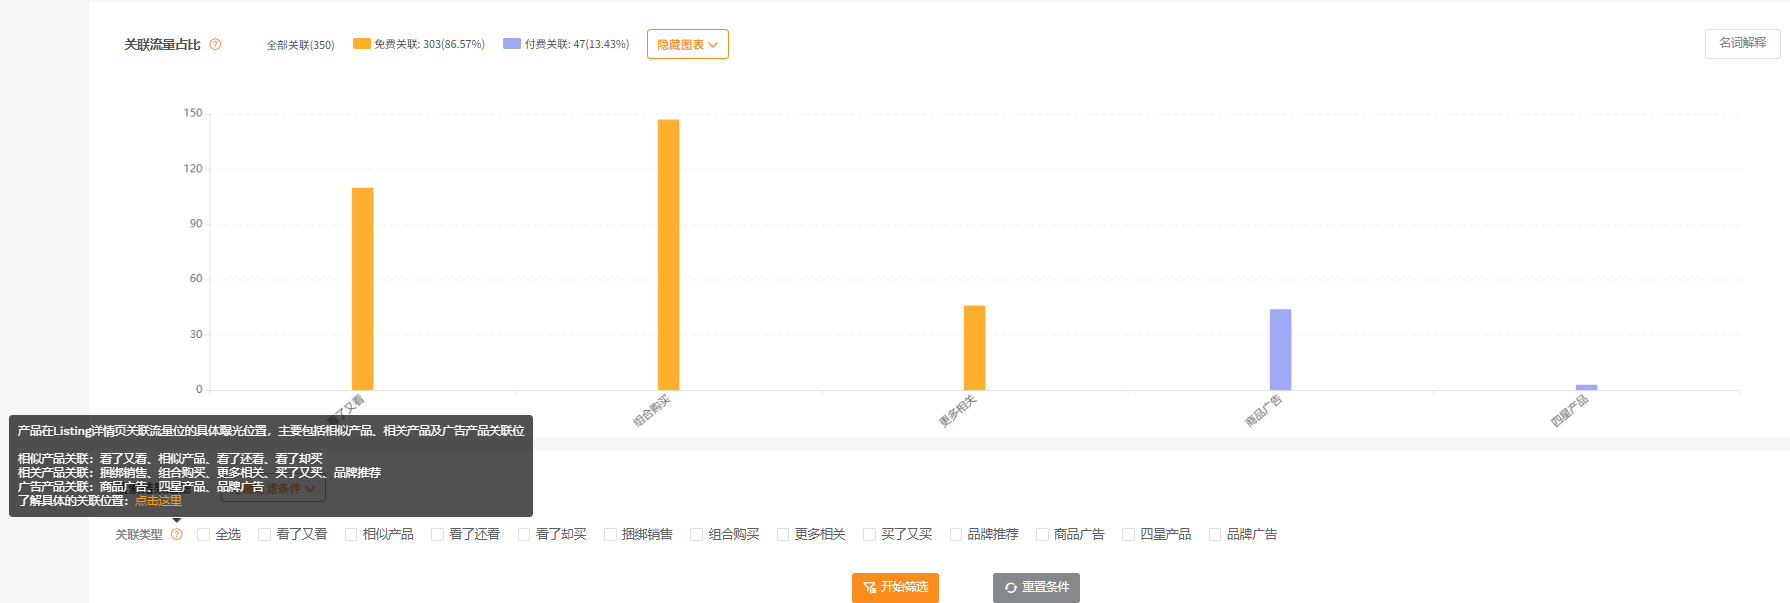Tick the 相似产品 checkbox
The width and height of the screenshot is (1790, 603).
351,535
